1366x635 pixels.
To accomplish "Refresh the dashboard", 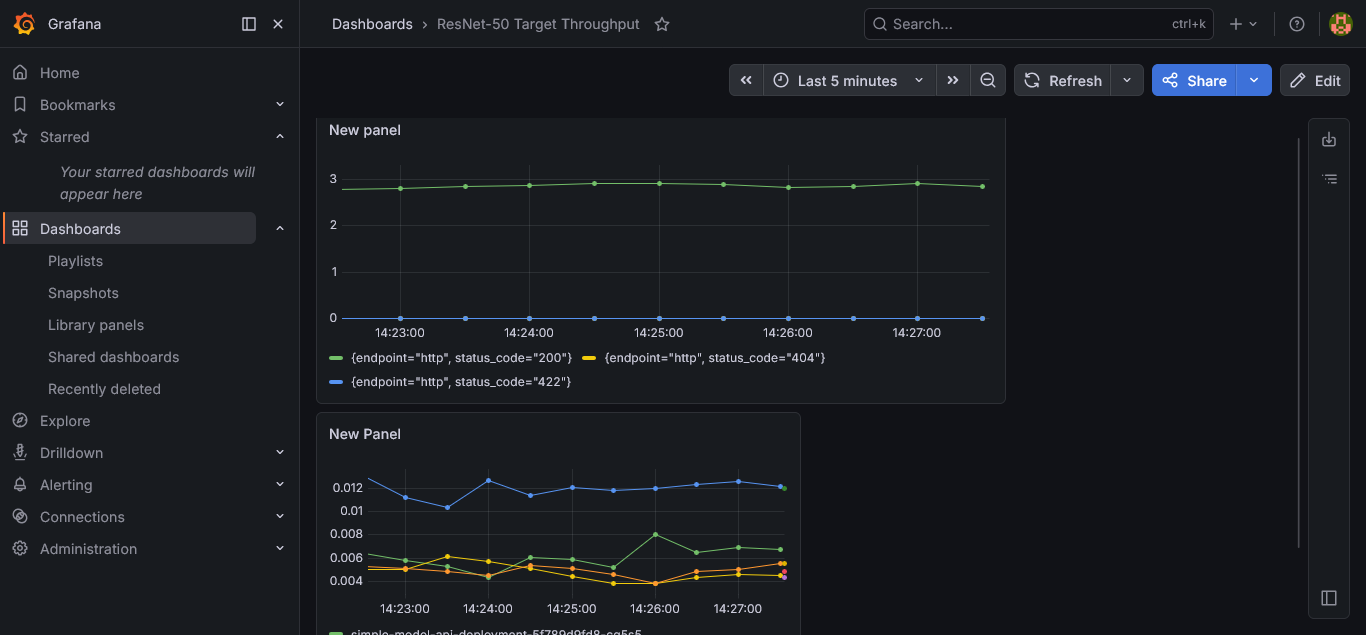I will pos(1063,81).
